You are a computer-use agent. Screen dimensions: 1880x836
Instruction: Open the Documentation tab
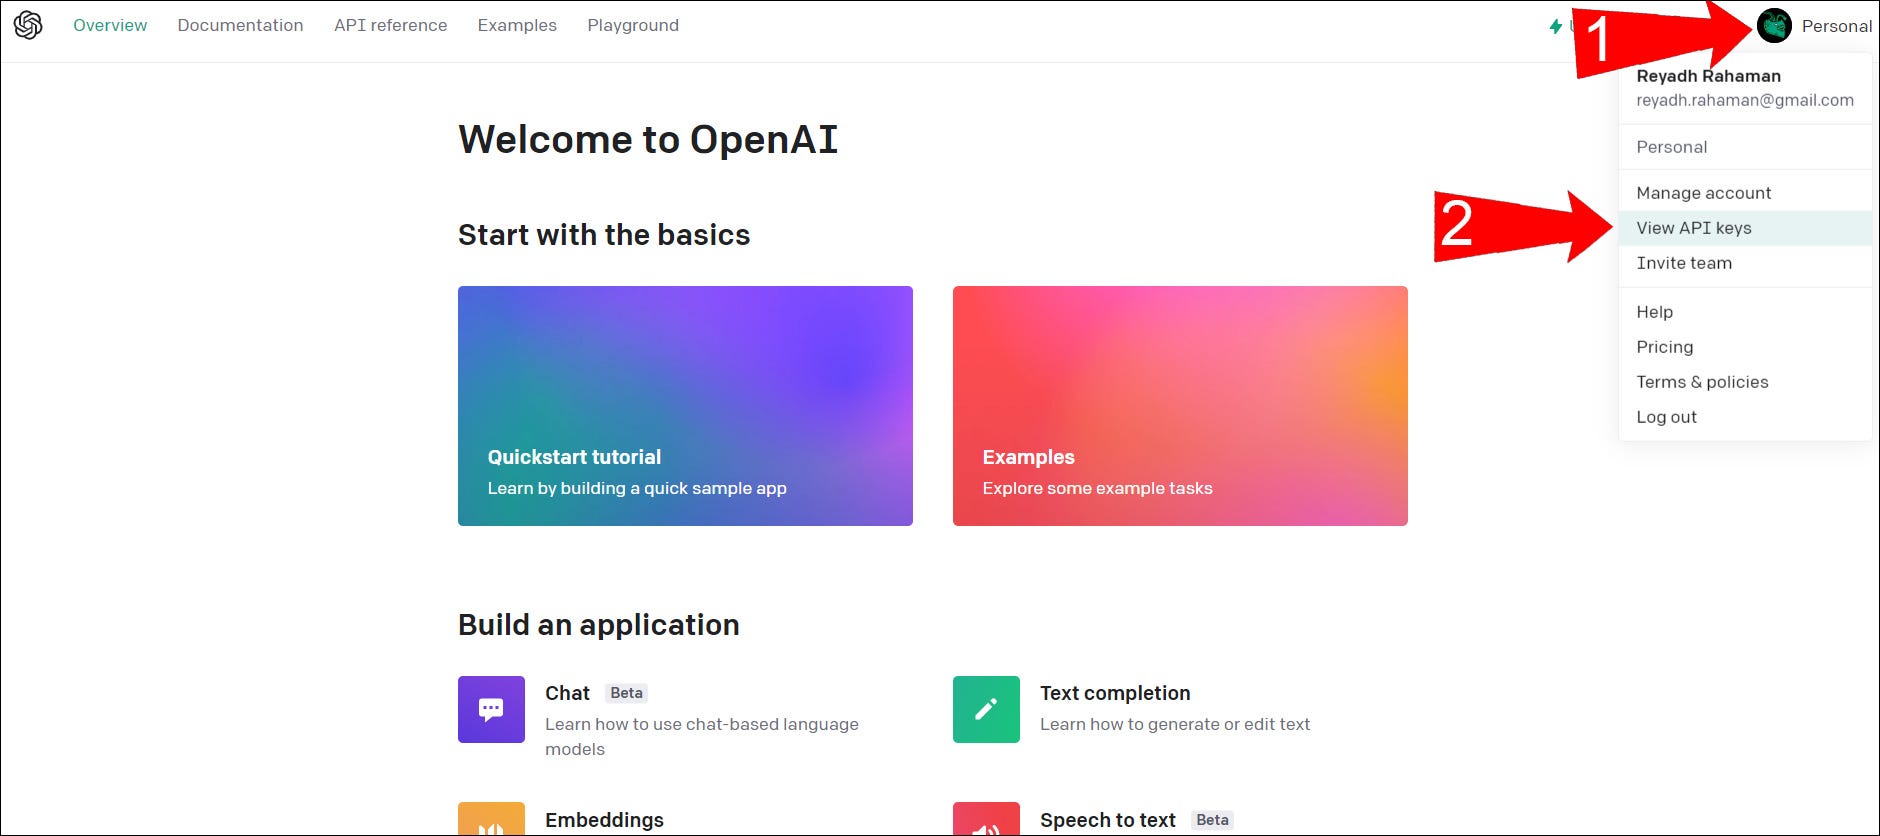point(240,25)
